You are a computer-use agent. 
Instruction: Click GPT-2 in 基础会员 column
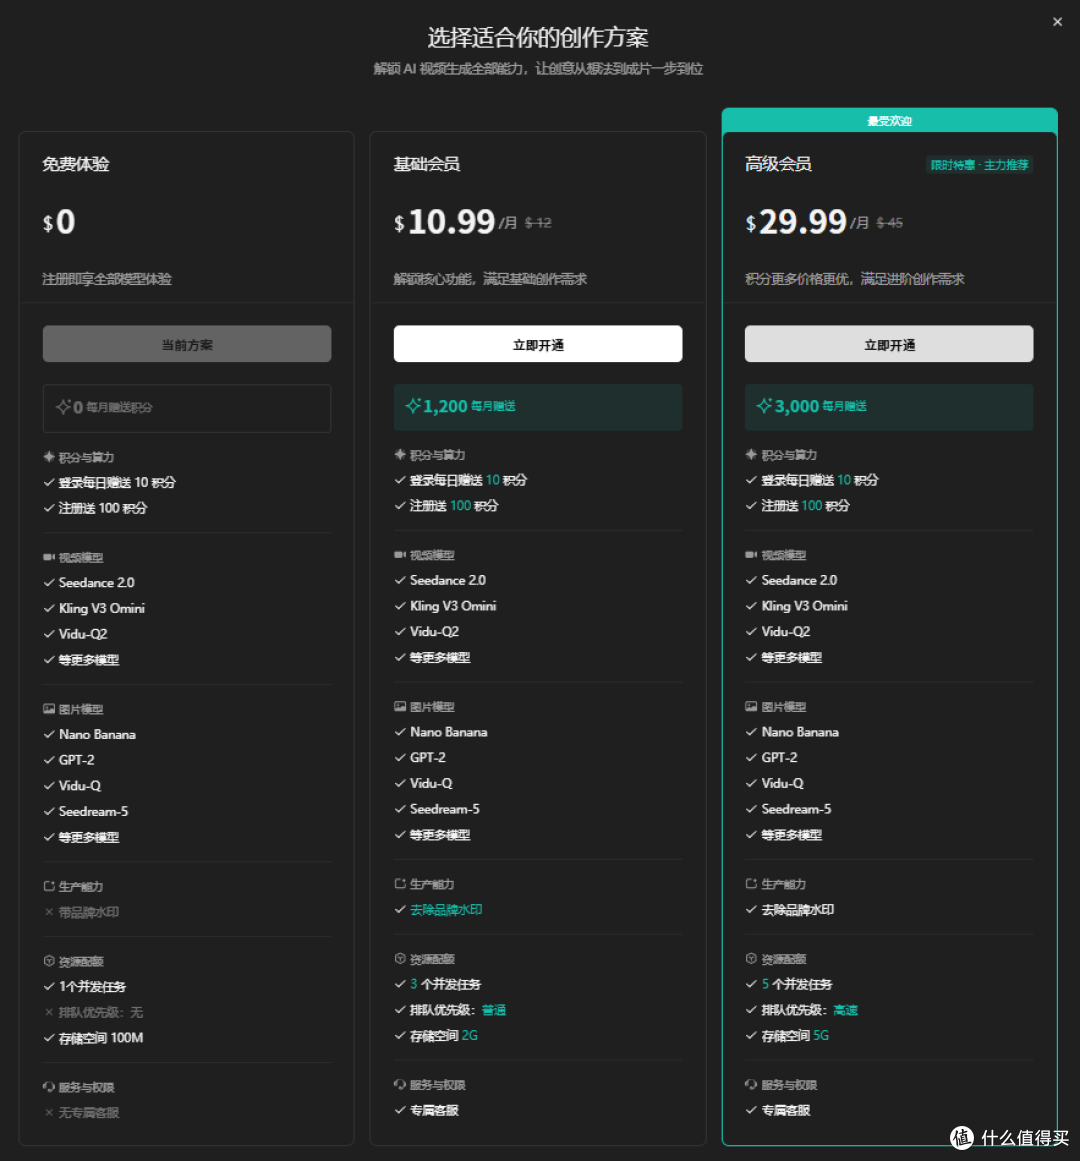pos(428,757)
